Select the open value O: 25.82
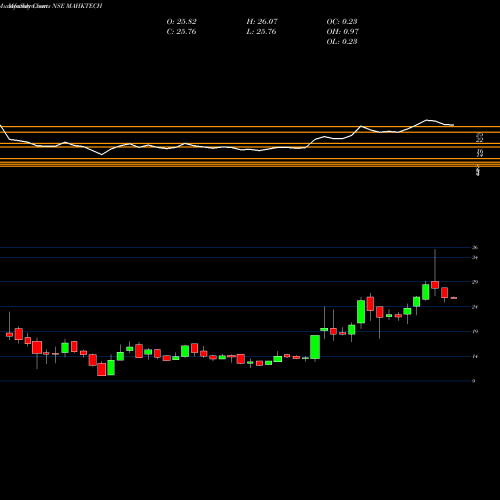 click(181, 22)
